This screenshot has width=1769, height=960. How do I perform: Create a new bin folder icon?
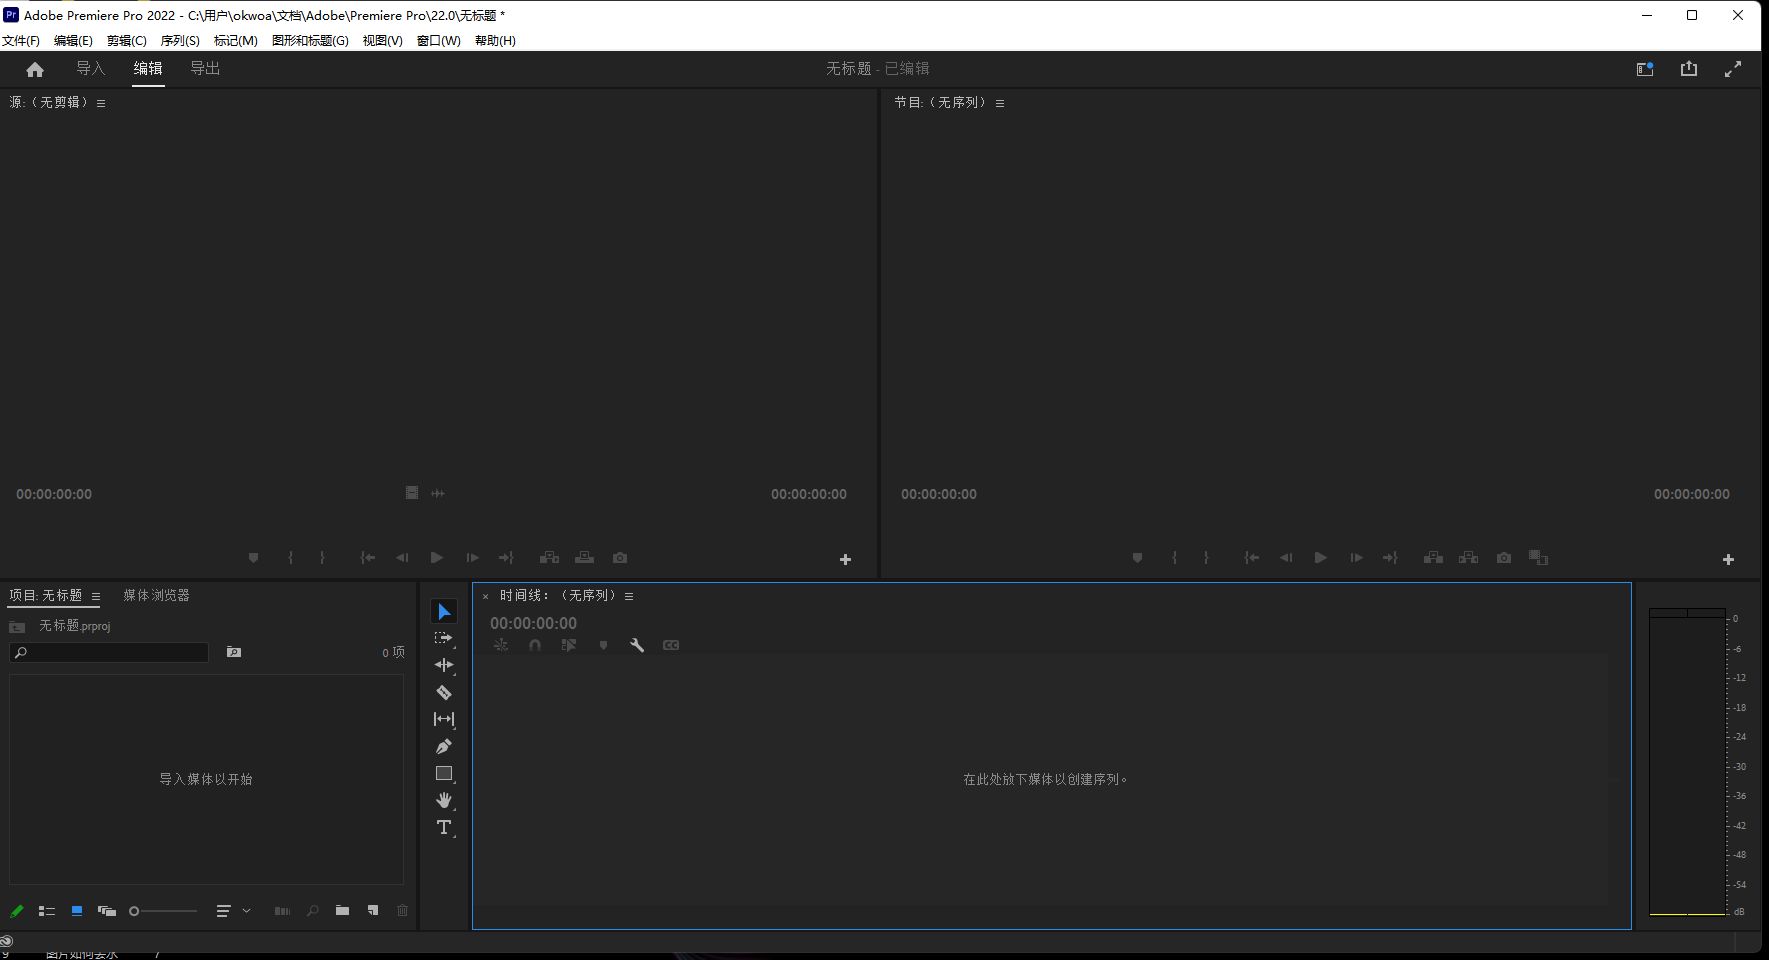342,911
